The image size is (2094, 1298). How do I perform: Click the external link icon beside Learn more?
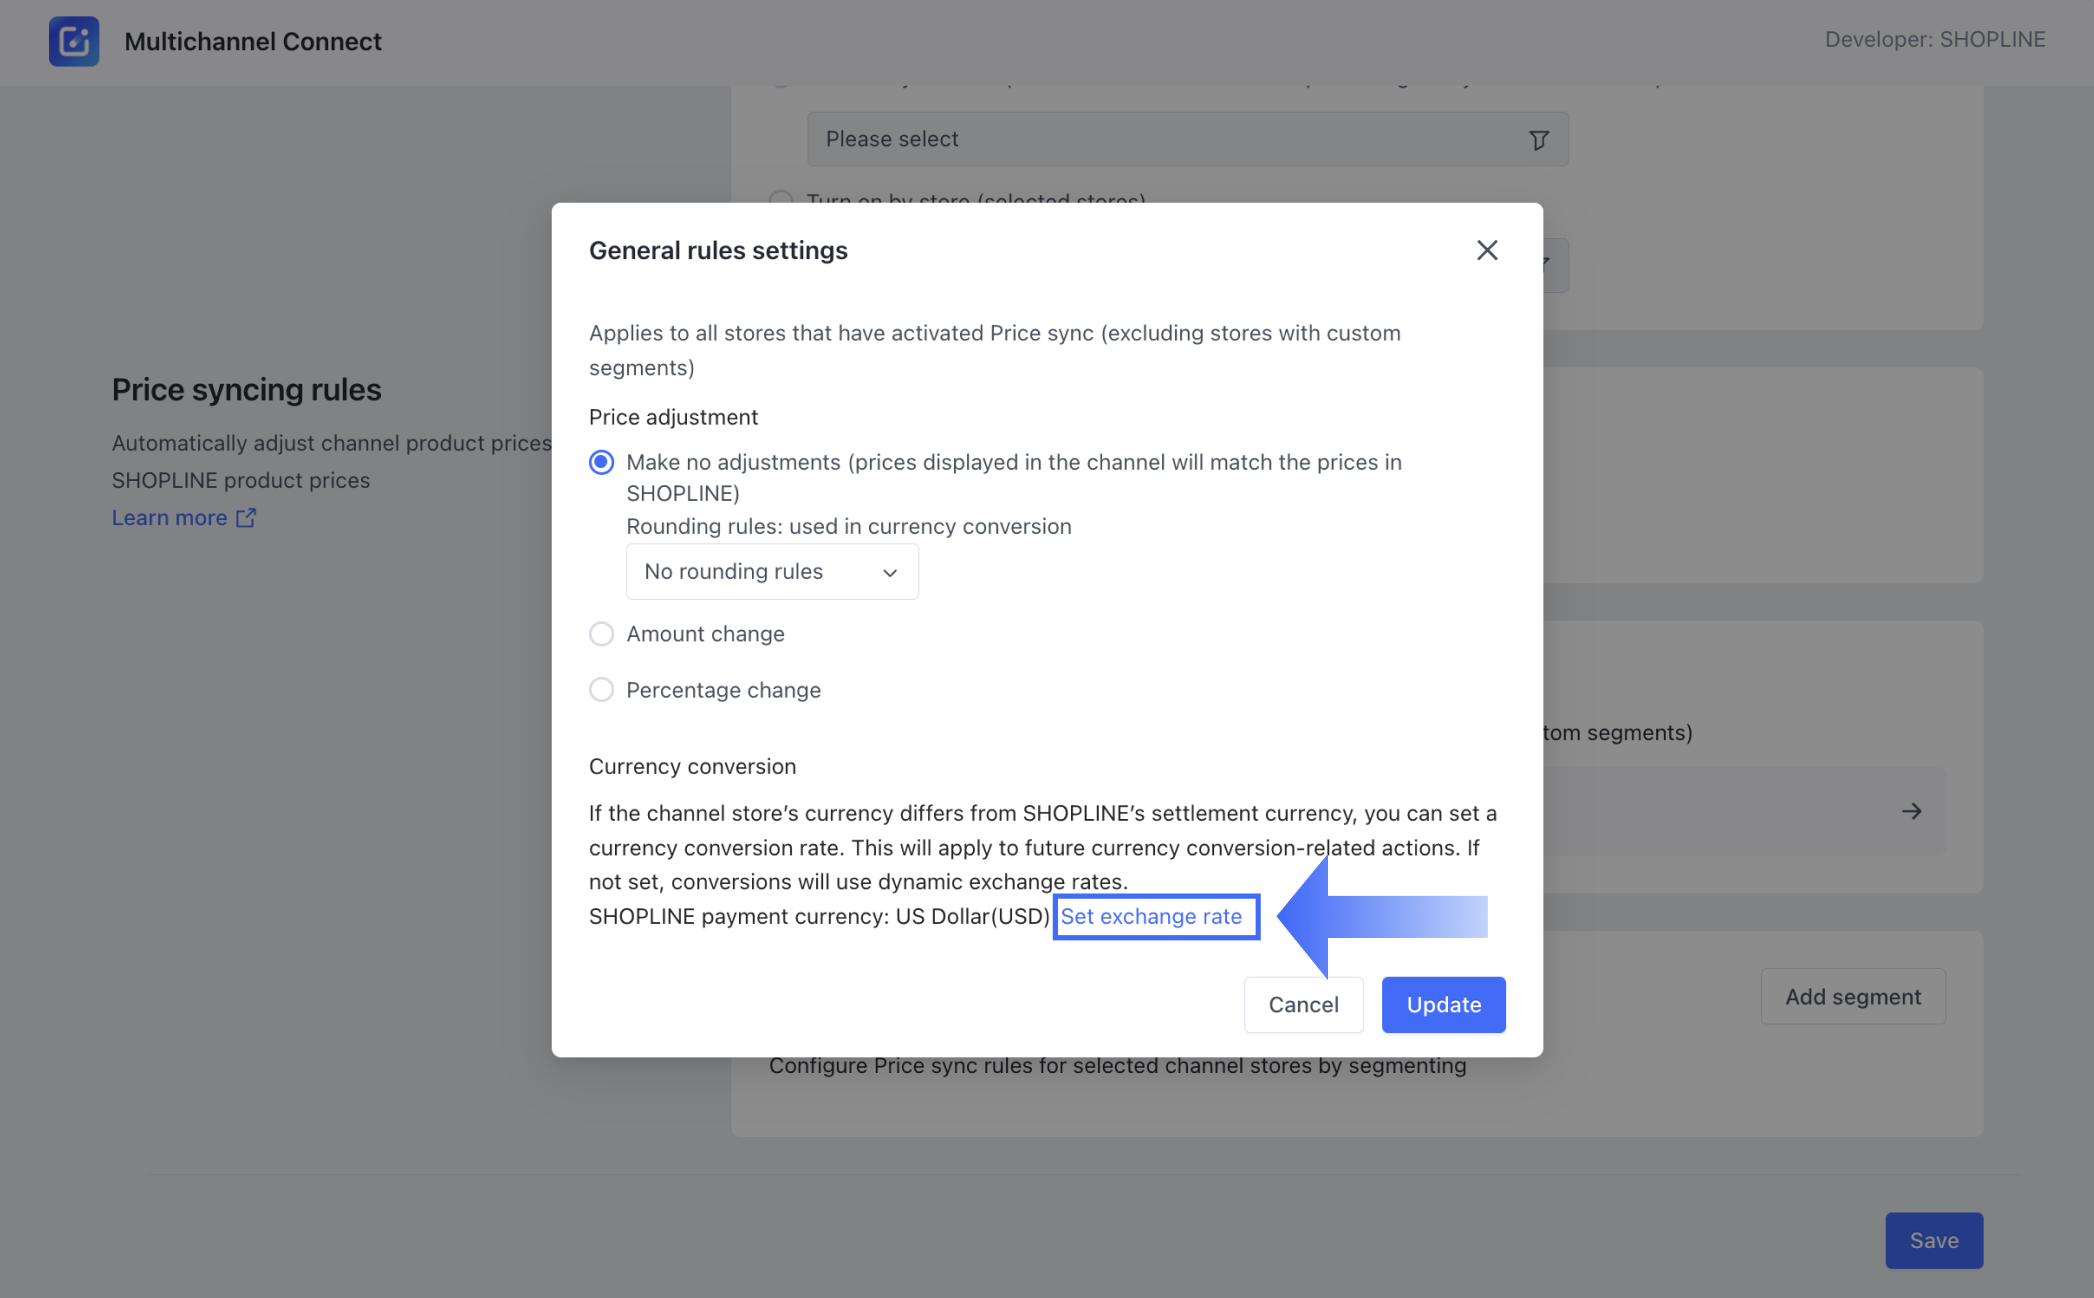[246, 518]
